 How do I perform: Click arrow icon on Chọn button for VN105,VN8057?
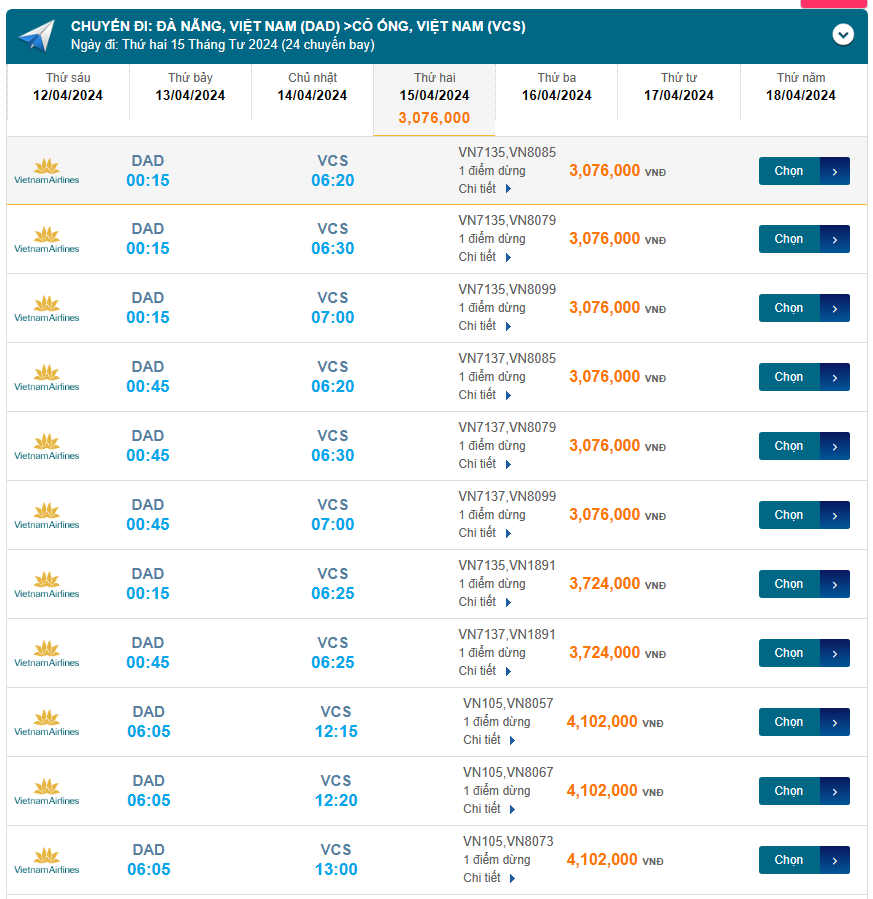(835, 722)
